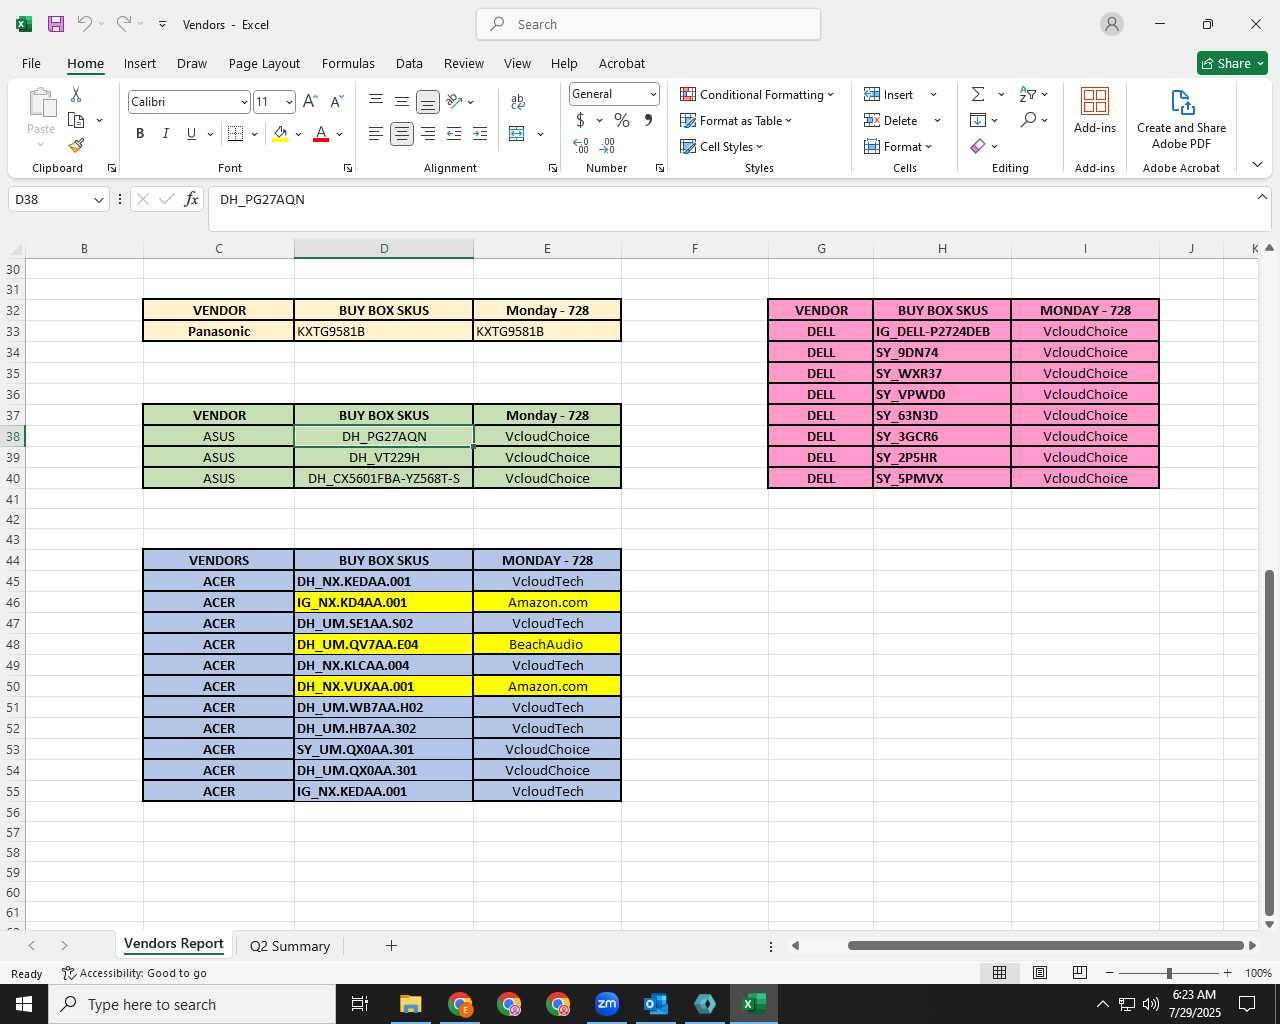Viewport: 1280px width, 1024px height.
Task: Click the Decrease Decimal icon
Action: click(x=608, y=146)
